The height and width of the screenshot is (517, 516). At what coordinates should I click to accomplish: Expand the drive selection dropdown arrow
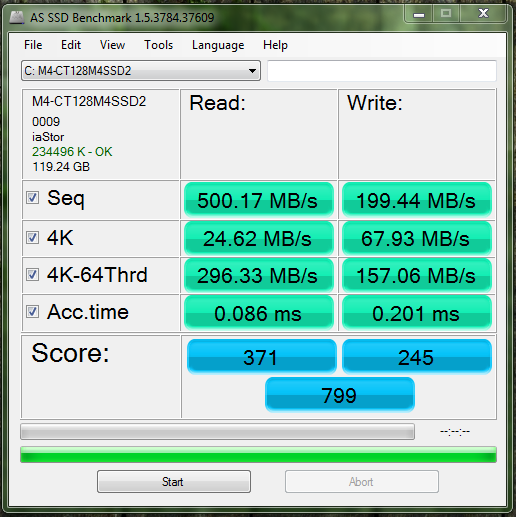click(x=252, y=71)
